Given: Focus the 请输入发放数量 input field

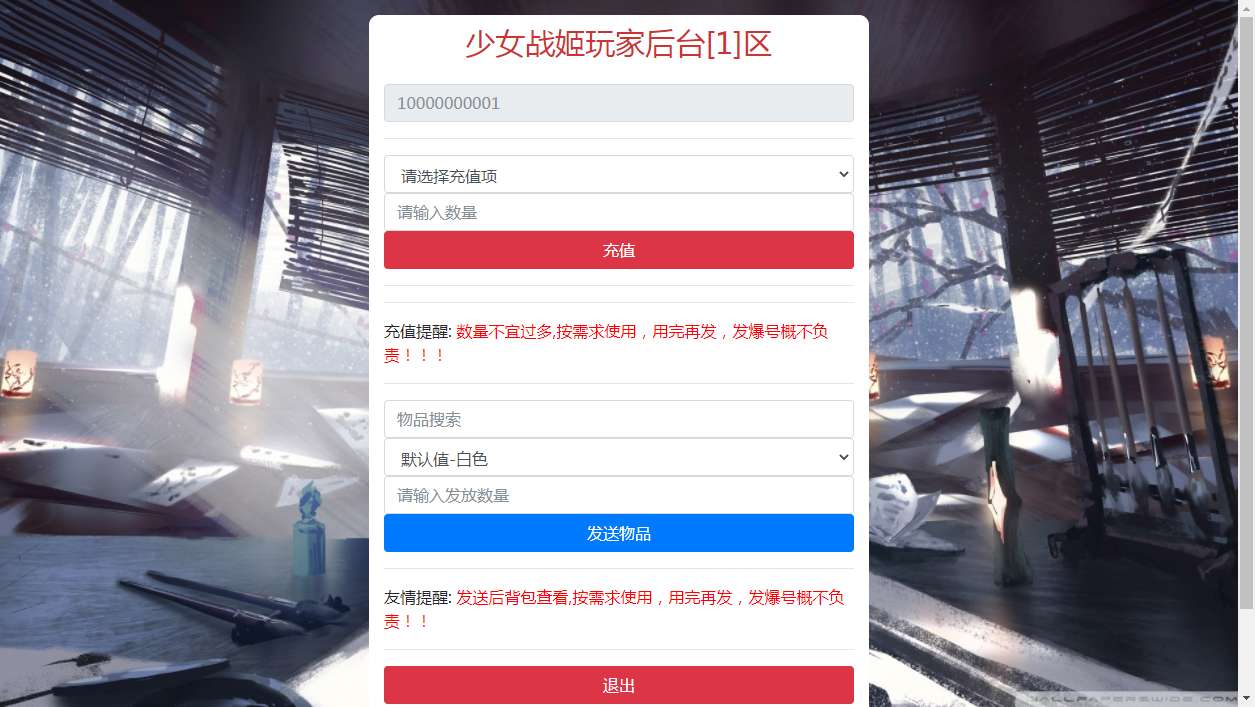Looking at the screenshot, I should (618, 495).
